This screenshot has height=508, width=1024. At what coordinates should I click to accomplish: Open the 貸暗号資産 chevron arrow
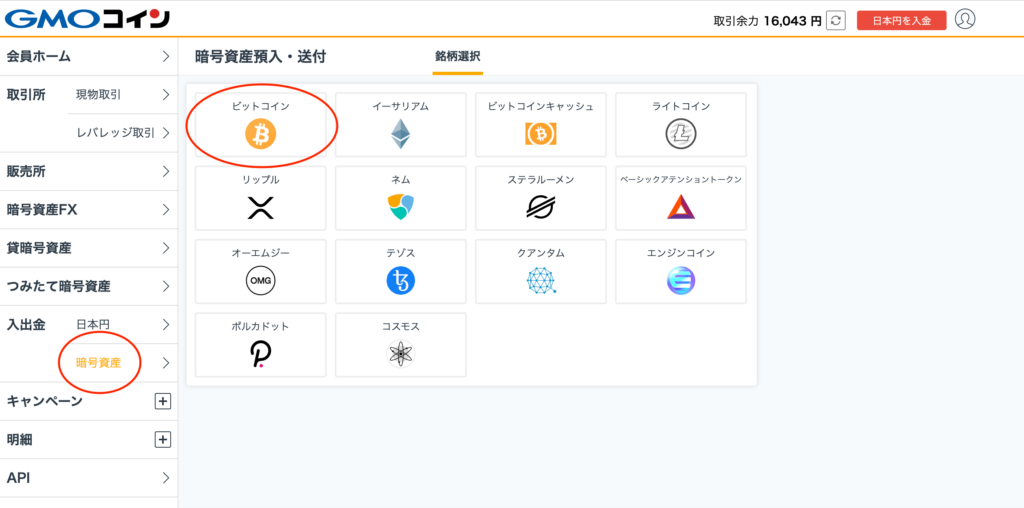tap(166, 248)
